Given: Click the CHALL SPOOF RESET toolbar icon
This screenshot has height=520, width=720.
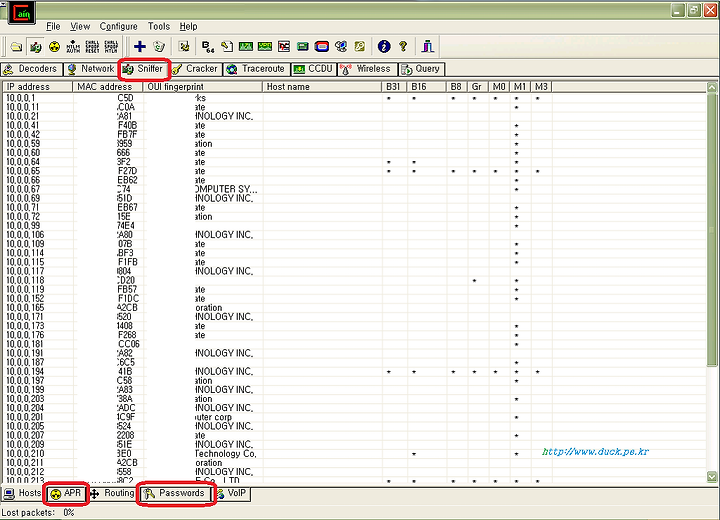Looking at the screenshot, I should coord(92,46).
